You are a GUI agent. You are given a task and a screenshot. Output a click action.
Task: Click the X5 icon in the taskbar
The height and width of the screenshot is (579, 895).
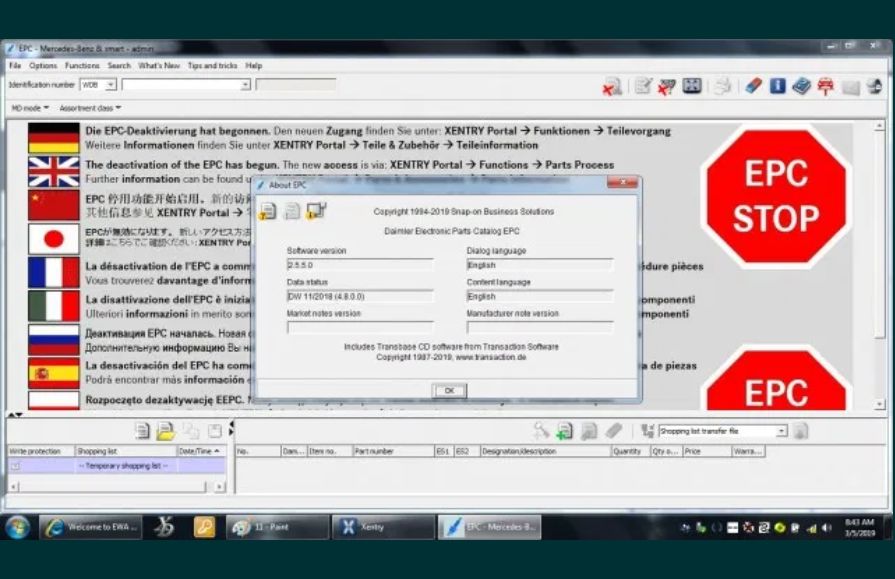pos(164,526)
